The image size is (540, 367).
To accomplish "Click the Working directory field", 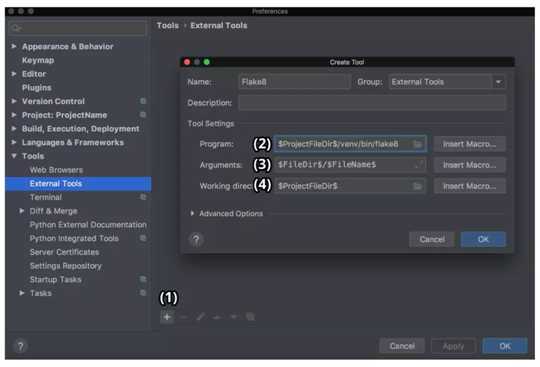I will click(x=350, y=186).
